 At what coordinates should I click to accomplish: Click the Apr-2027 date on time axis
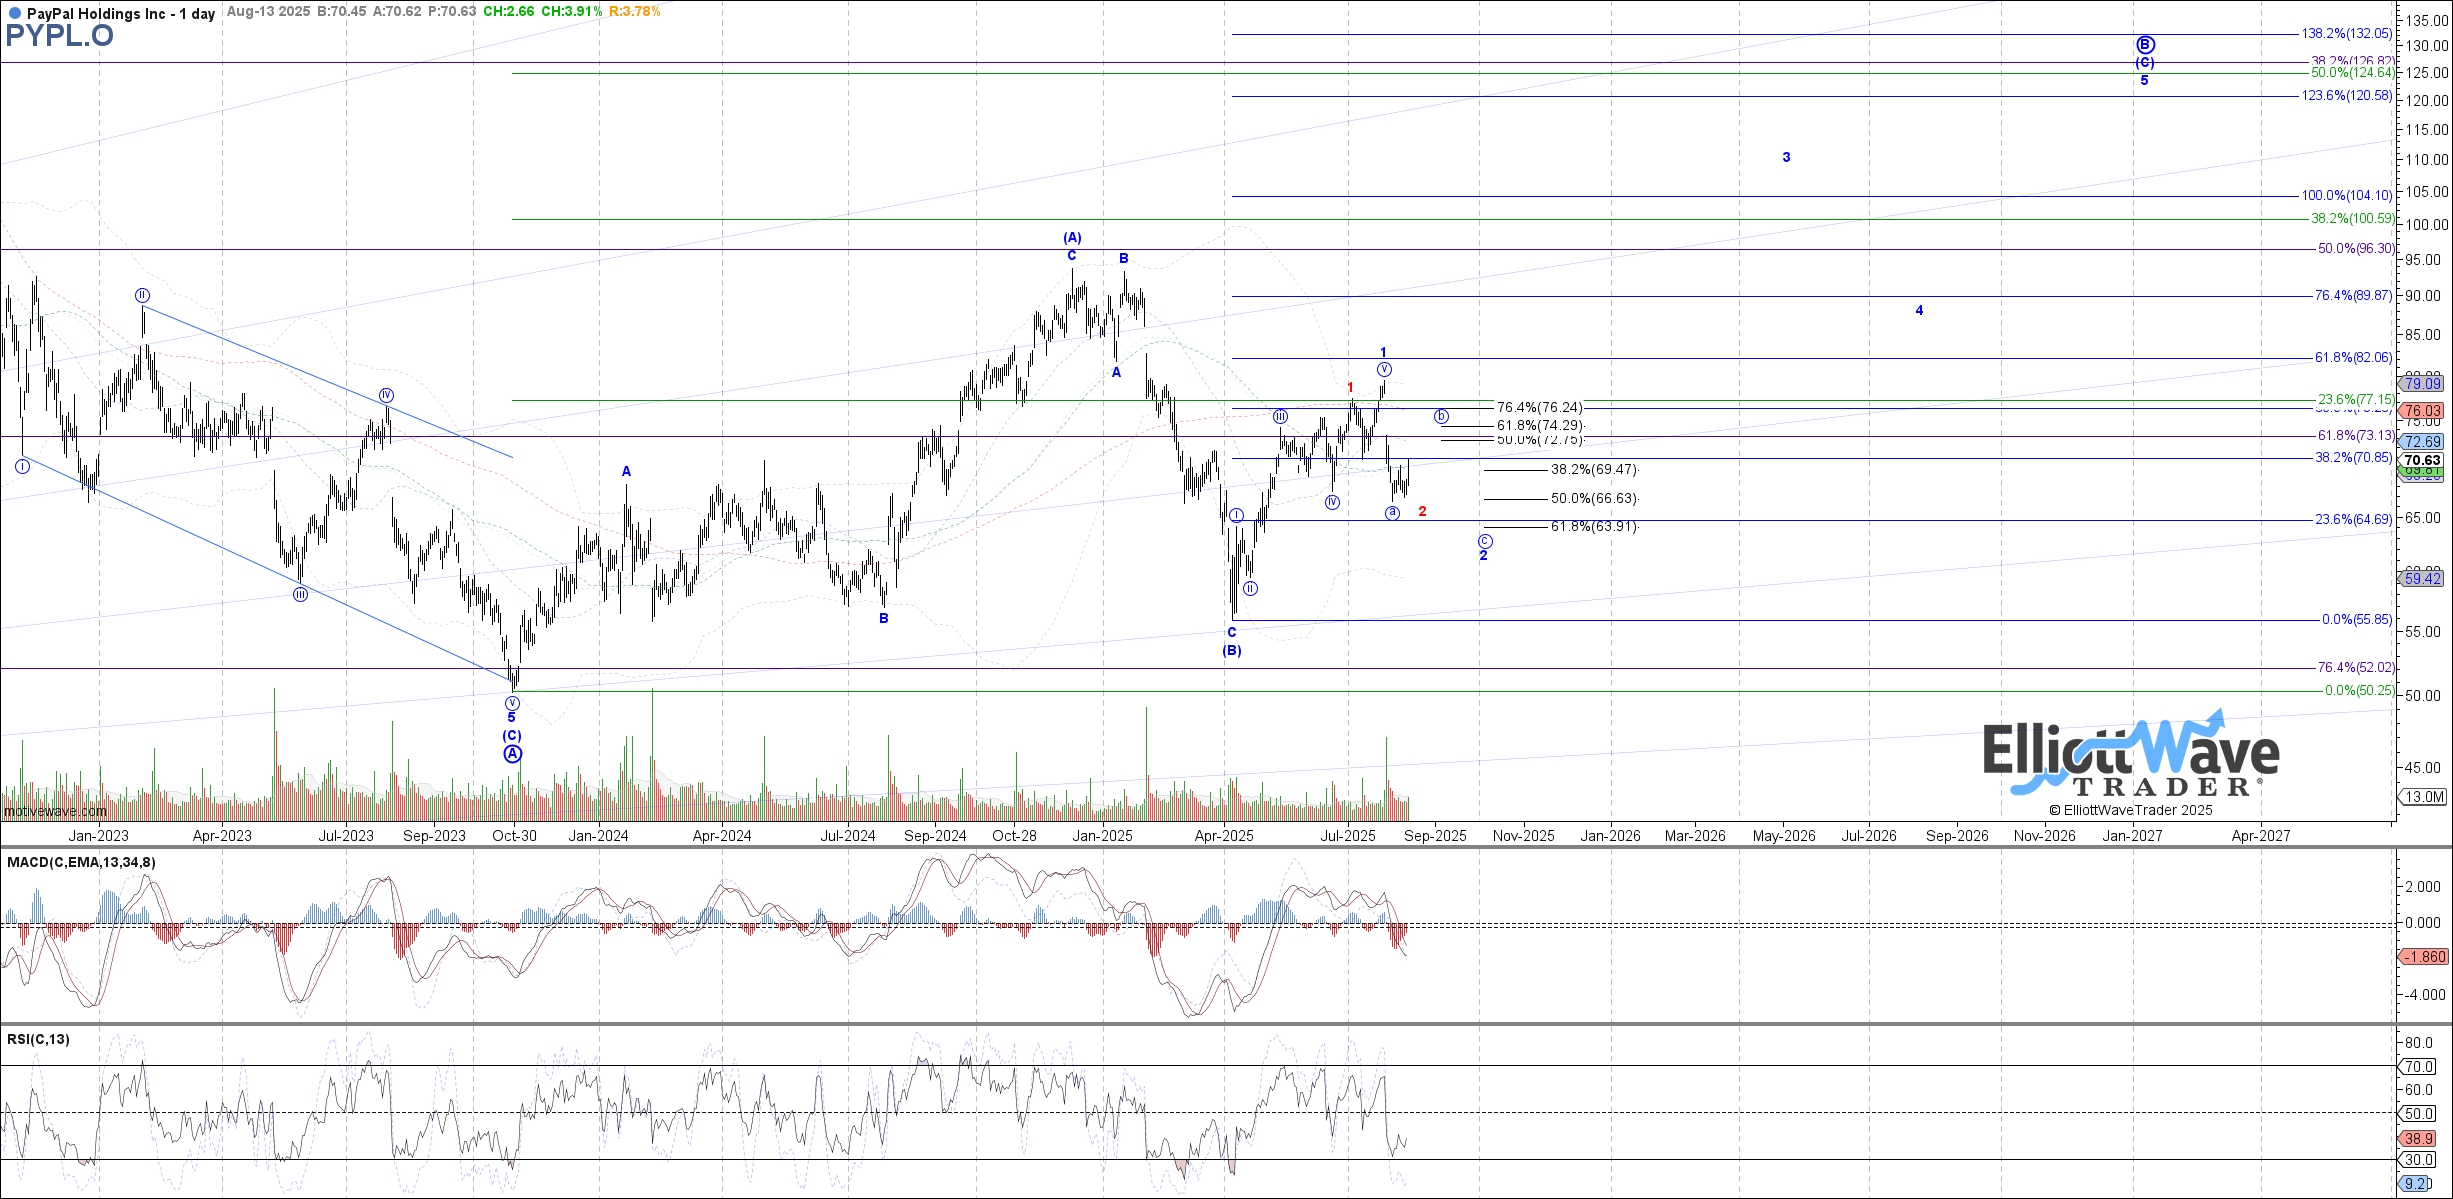pyautogui.click(x=2261, y=836)
